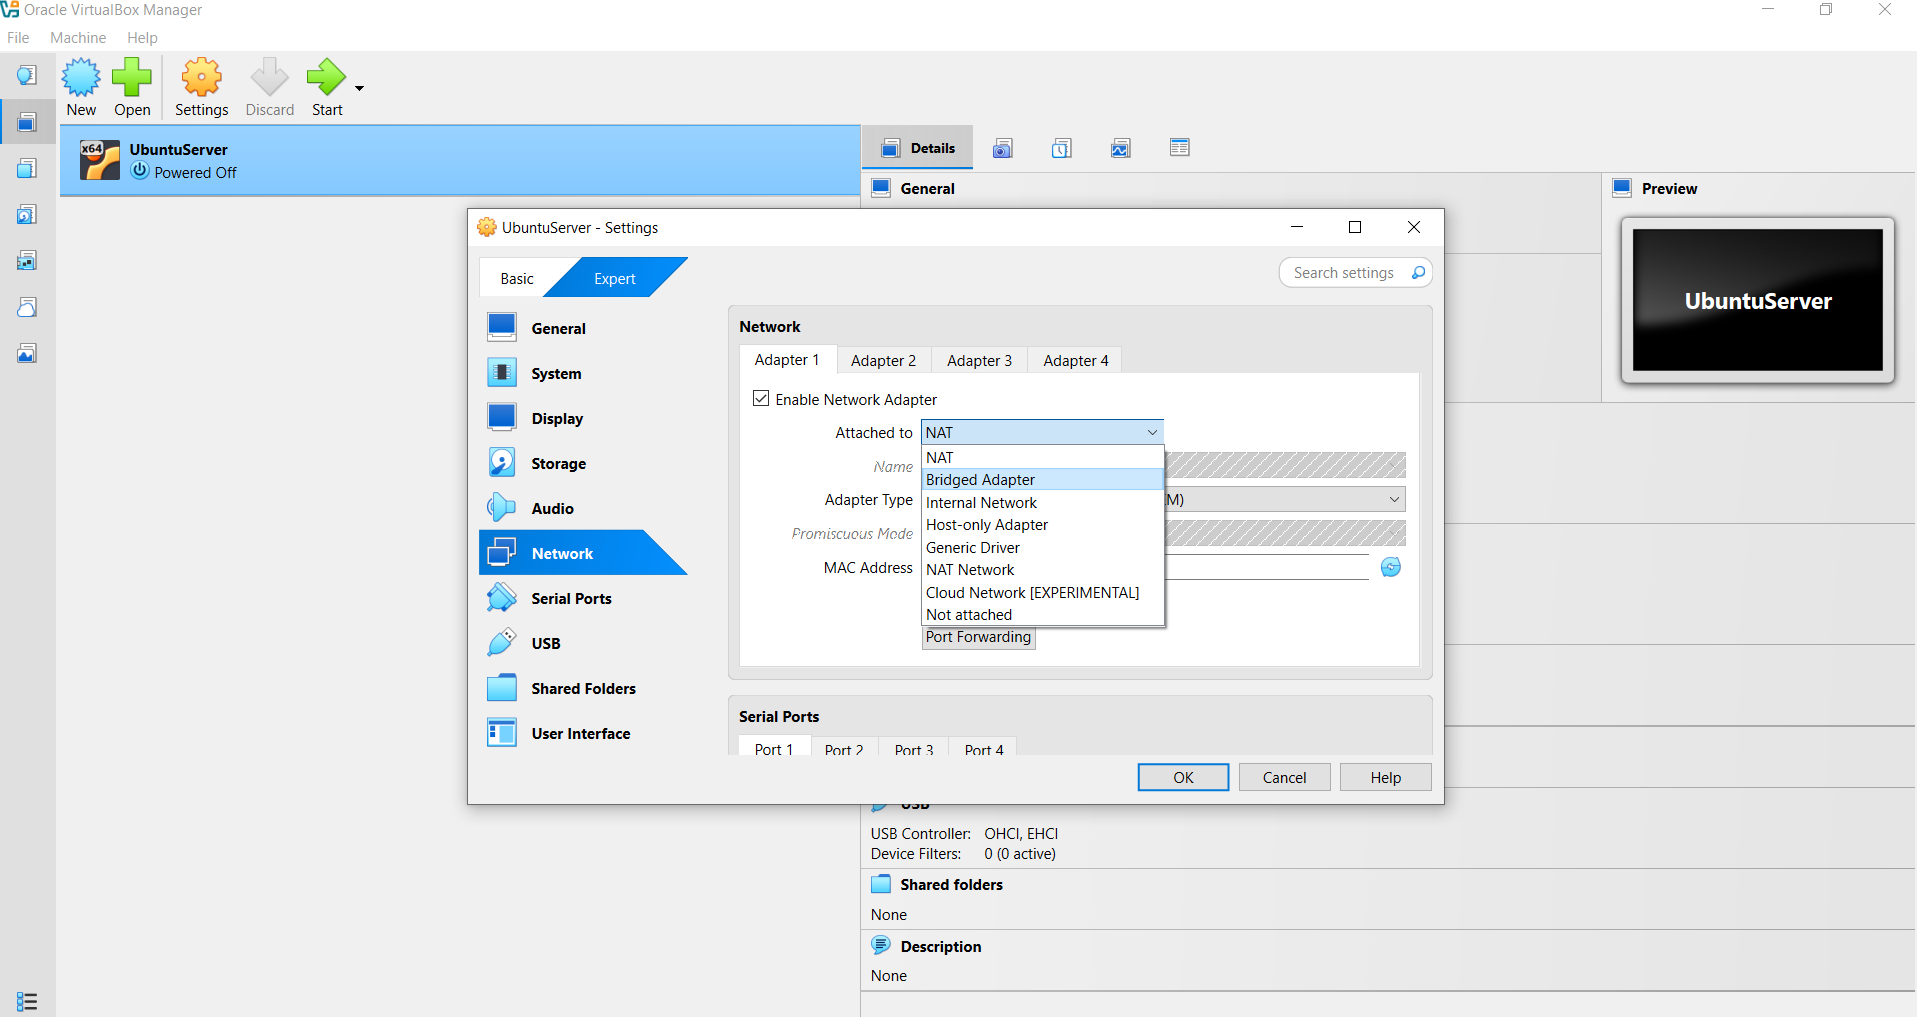Regenerate MAC address with the refresh icon

click(x=1391, y=568)
